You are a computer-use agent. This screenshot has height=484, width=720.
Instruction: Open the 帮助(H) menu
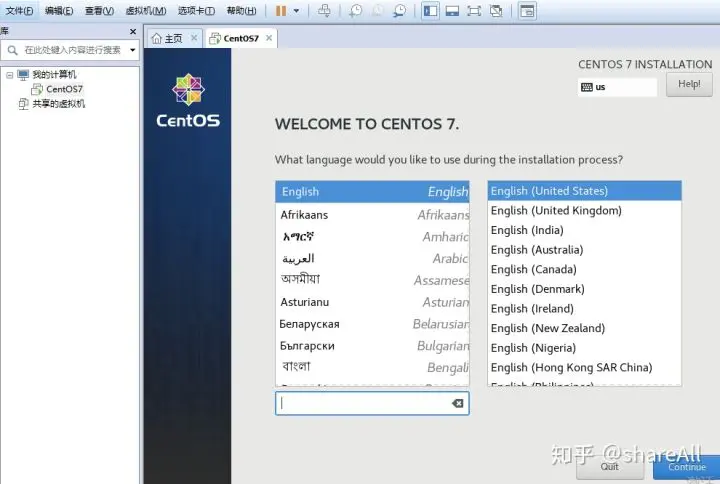click(242, 11)
